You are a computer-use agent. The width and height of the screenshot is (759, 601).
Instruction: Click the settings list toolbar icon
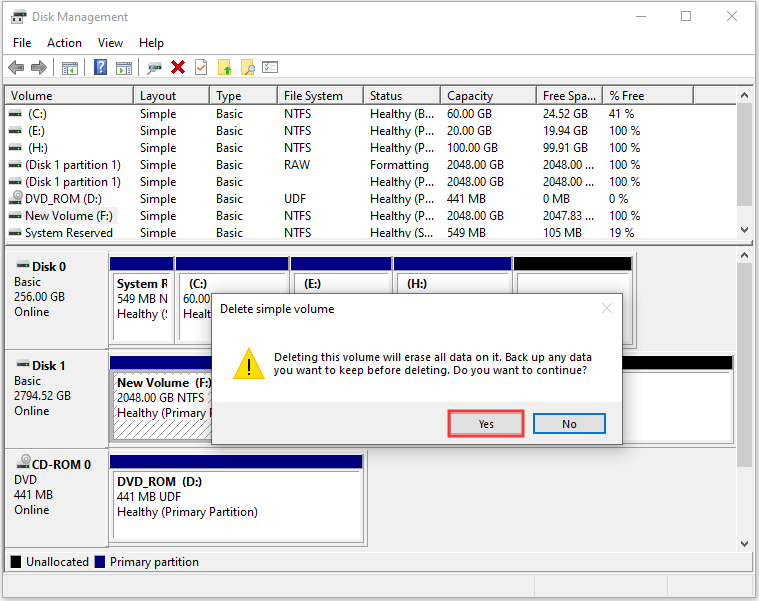[x=270, y=67]
